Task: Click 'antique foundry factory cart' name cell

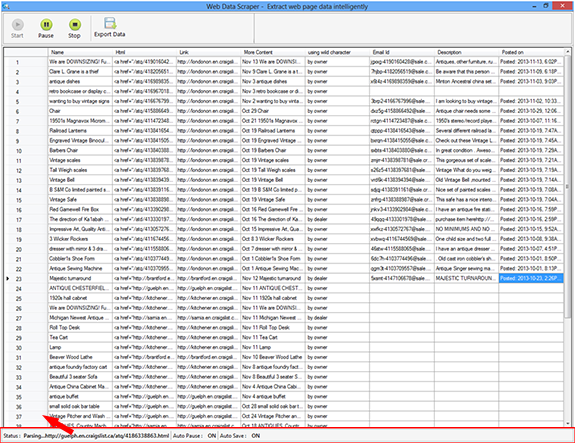Action: 80,367
